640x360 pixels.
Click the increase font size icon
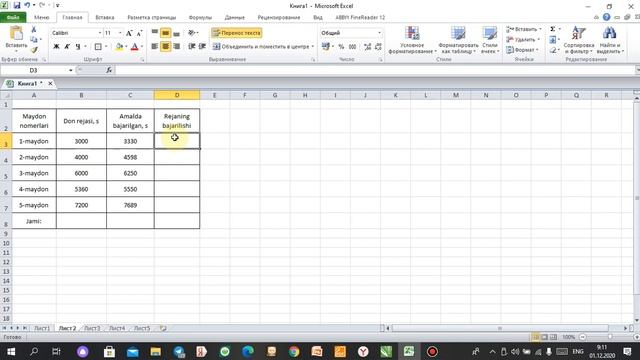click(x=129, y=33)
